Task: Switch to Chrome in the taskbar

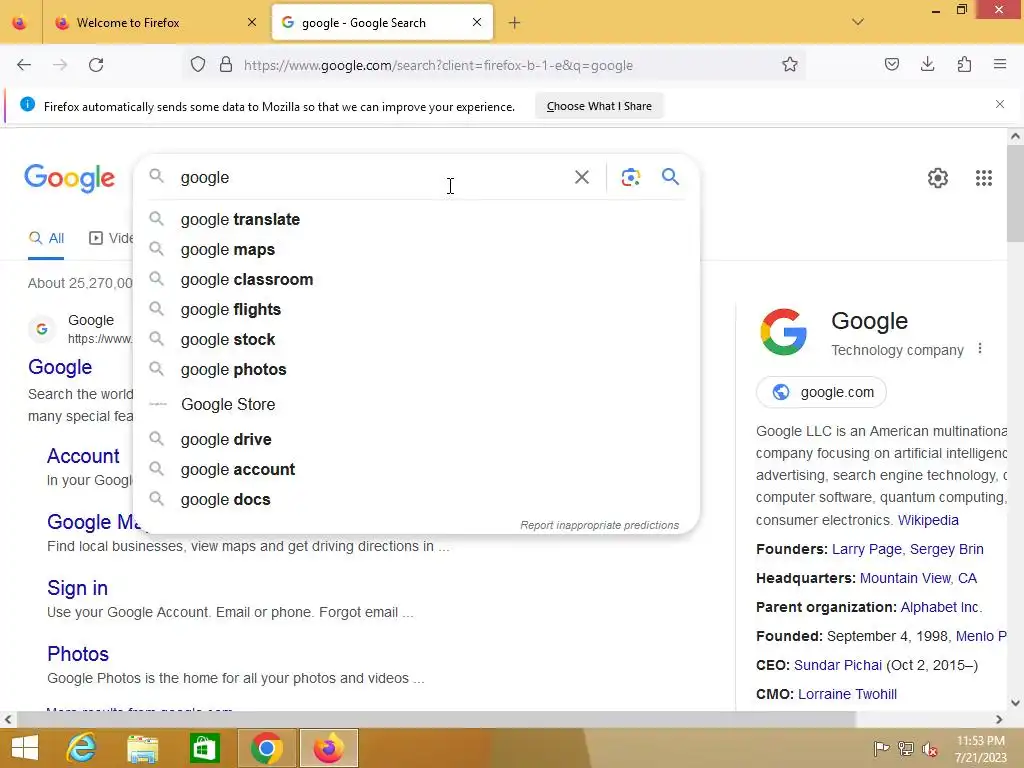Action: click(266, 748)
